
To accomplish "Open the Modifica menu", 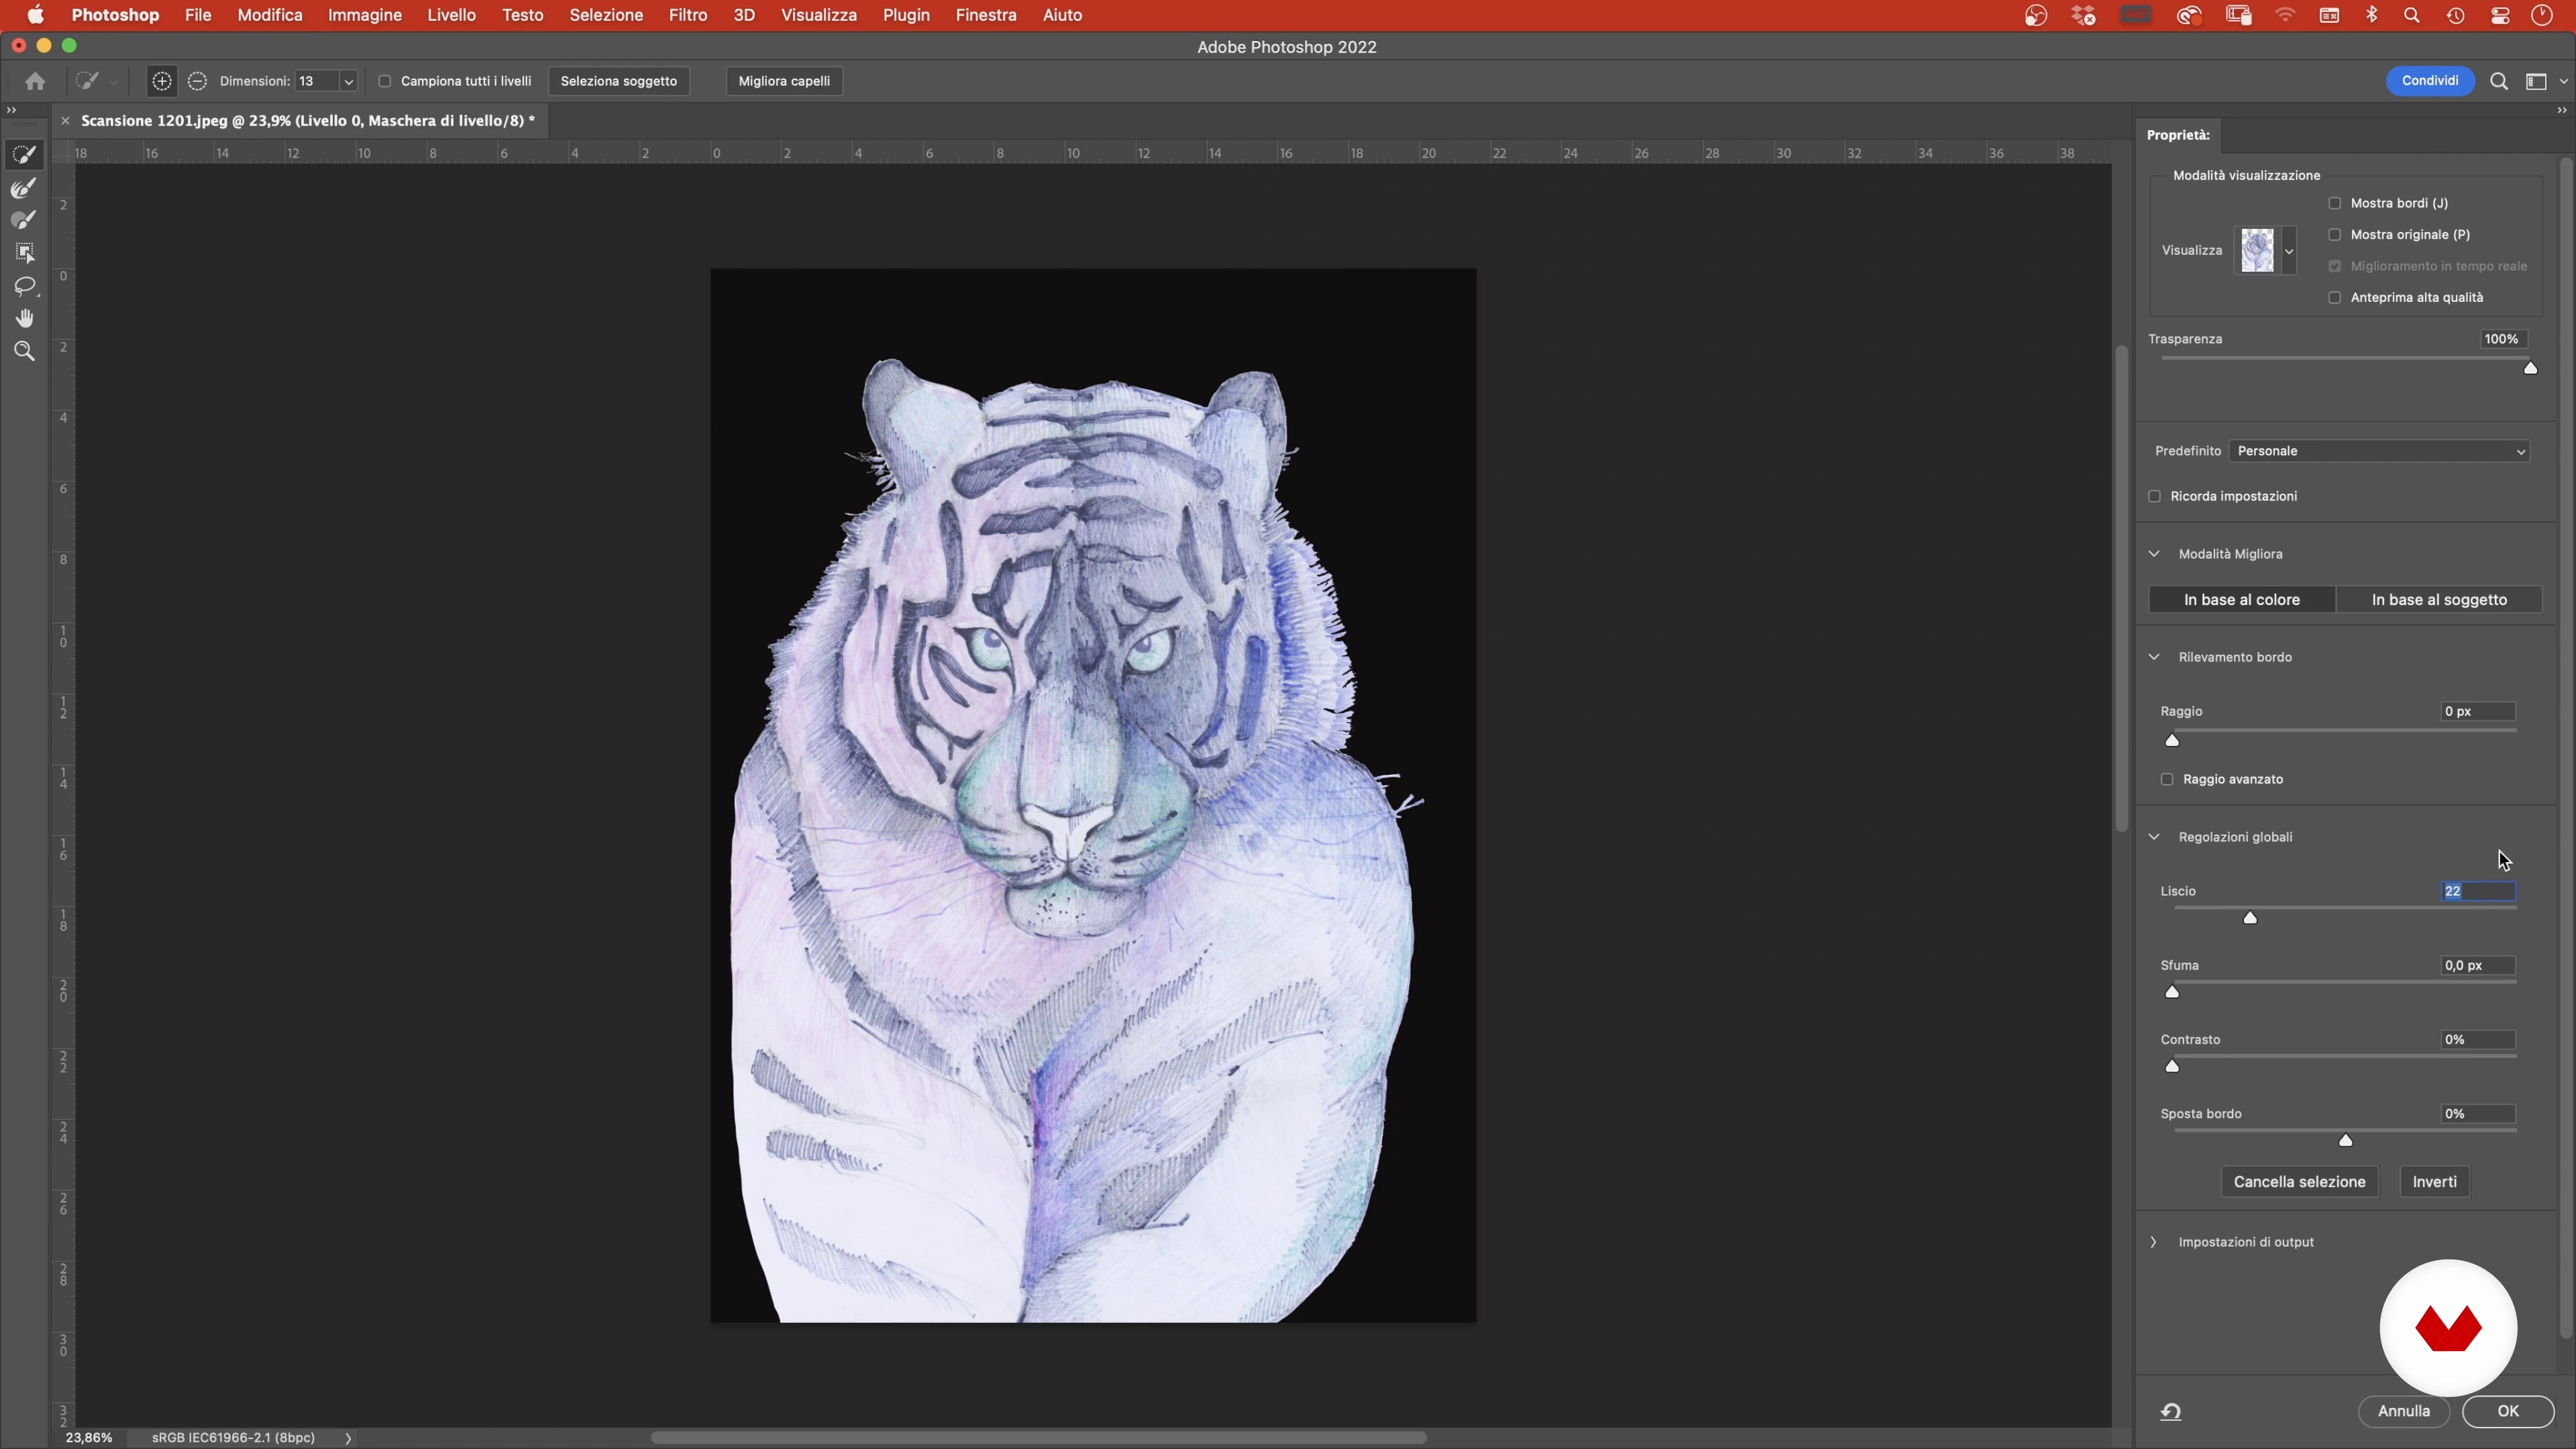I will [x=270, y=15].
